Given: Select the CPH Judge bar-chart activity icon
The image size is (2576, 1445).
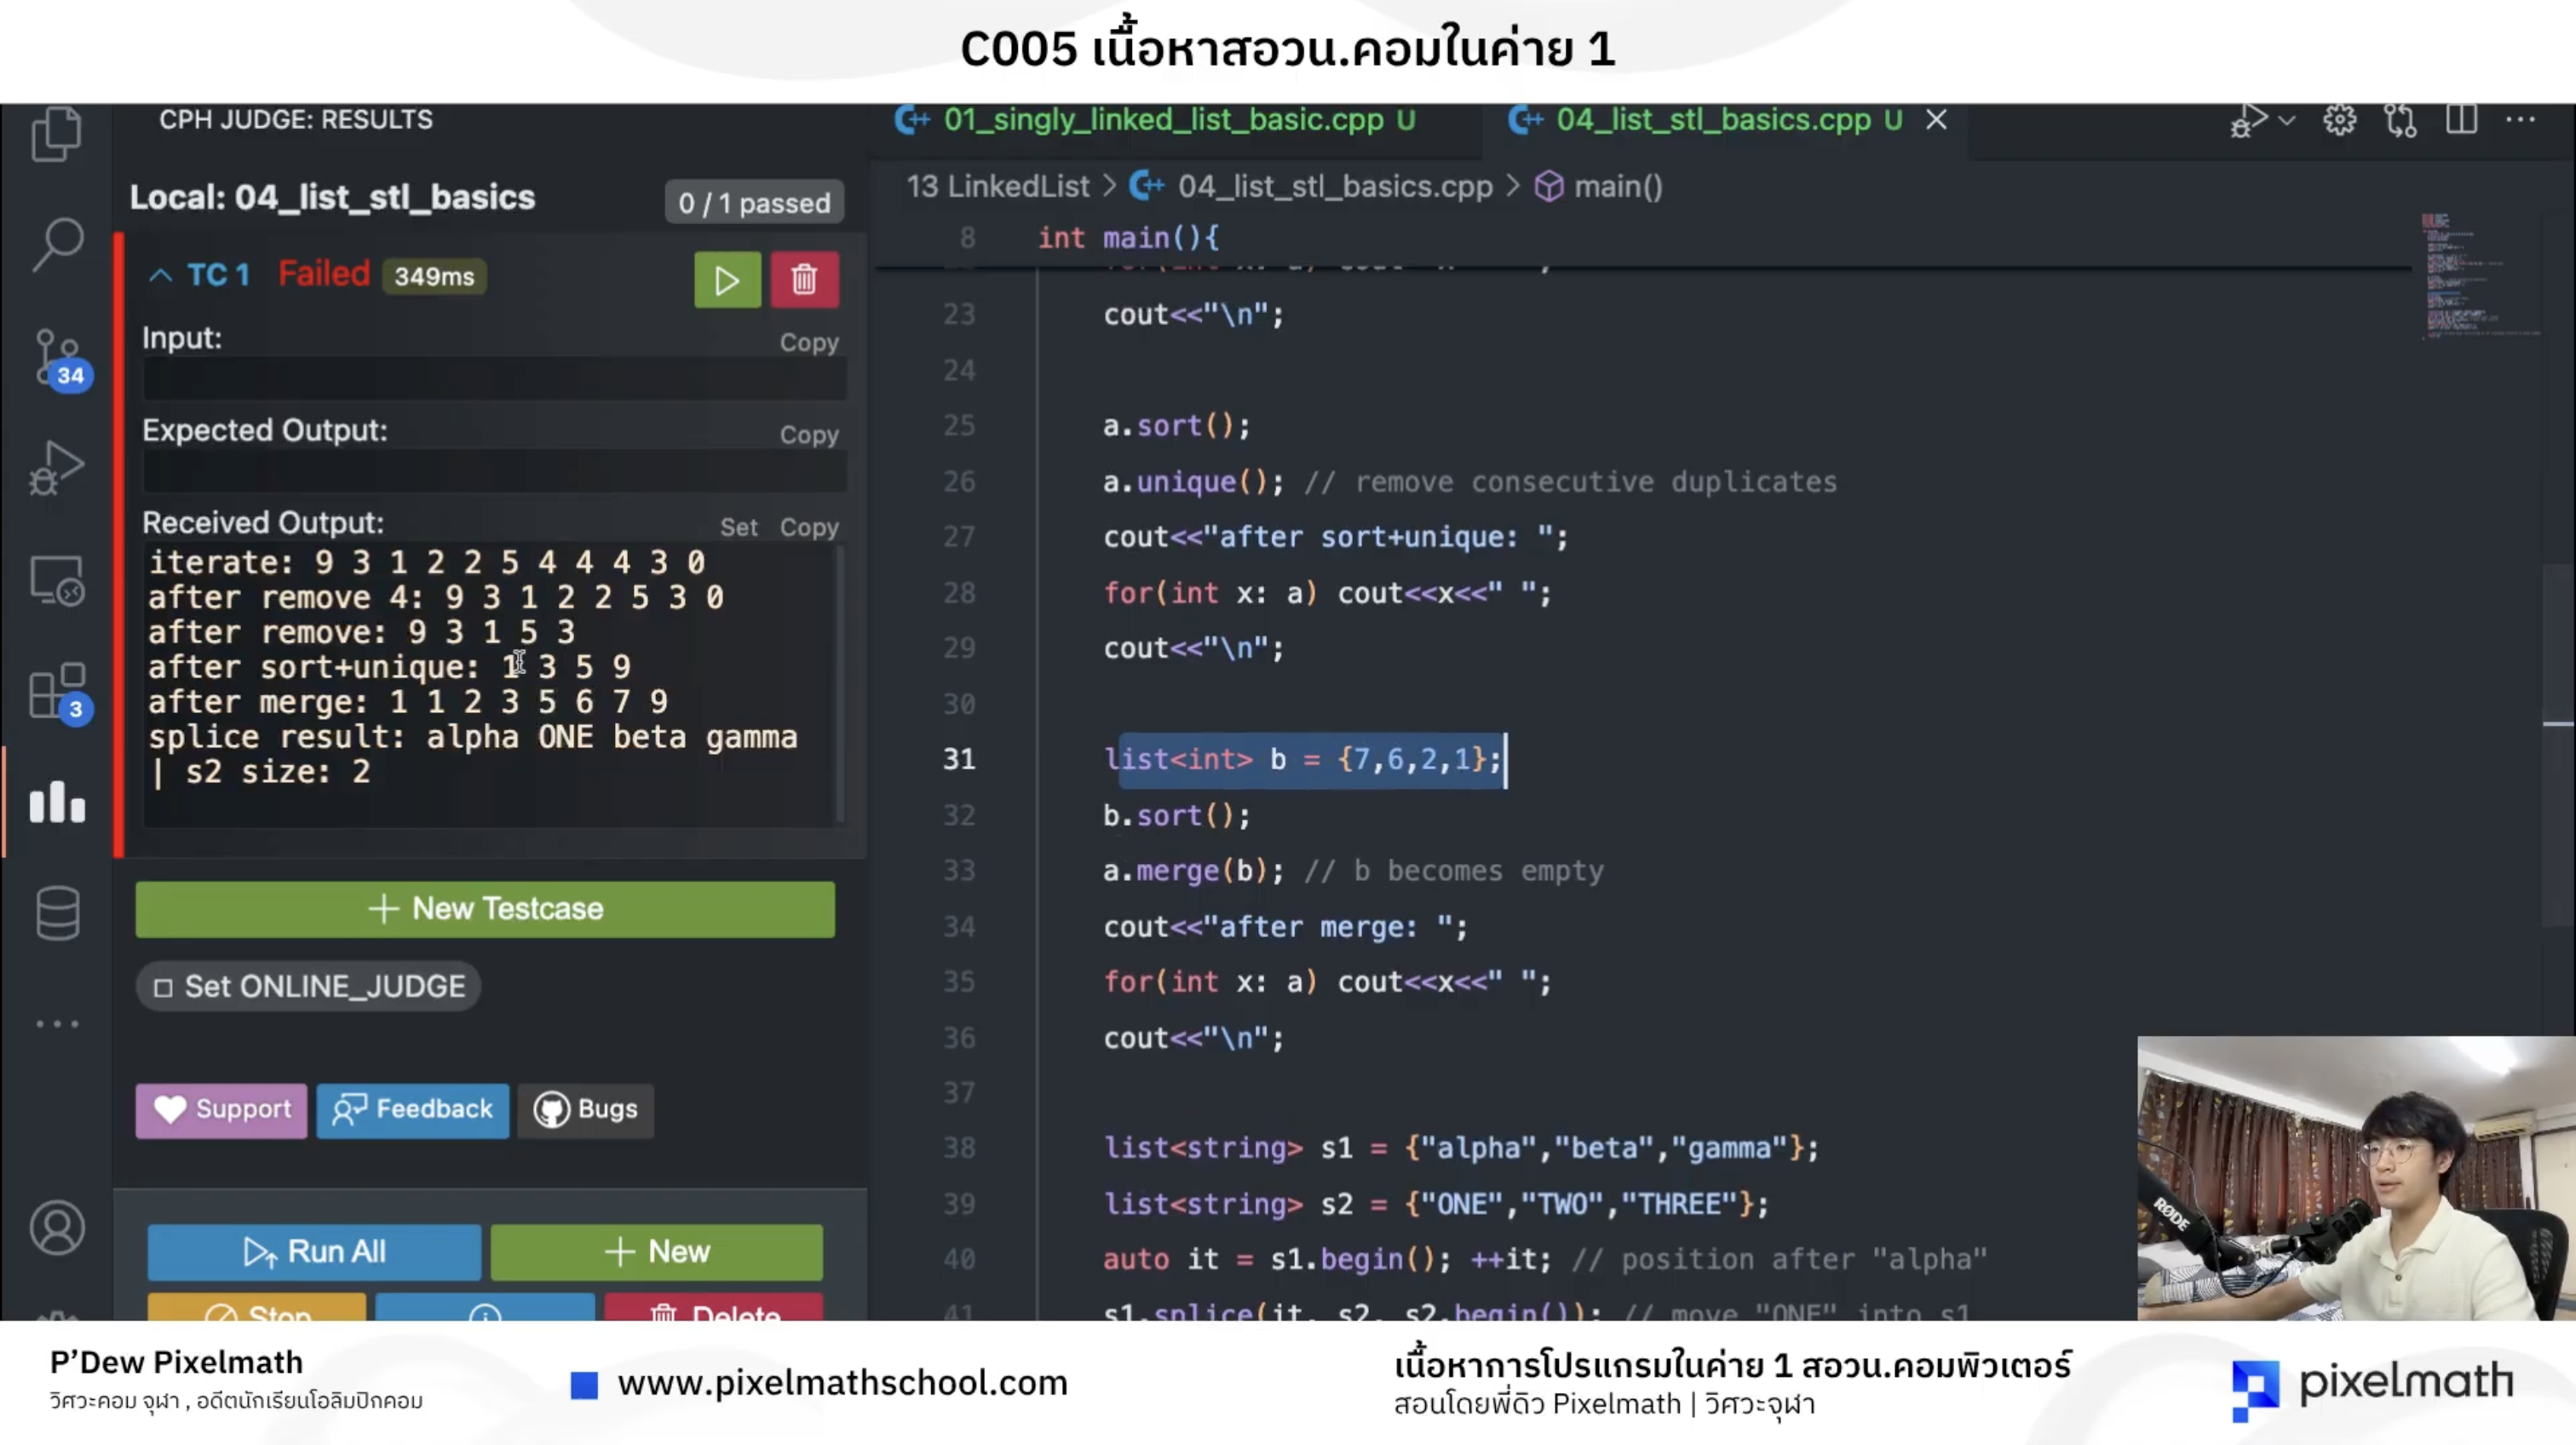Looking at the screenshot, I should coord(57,803).
